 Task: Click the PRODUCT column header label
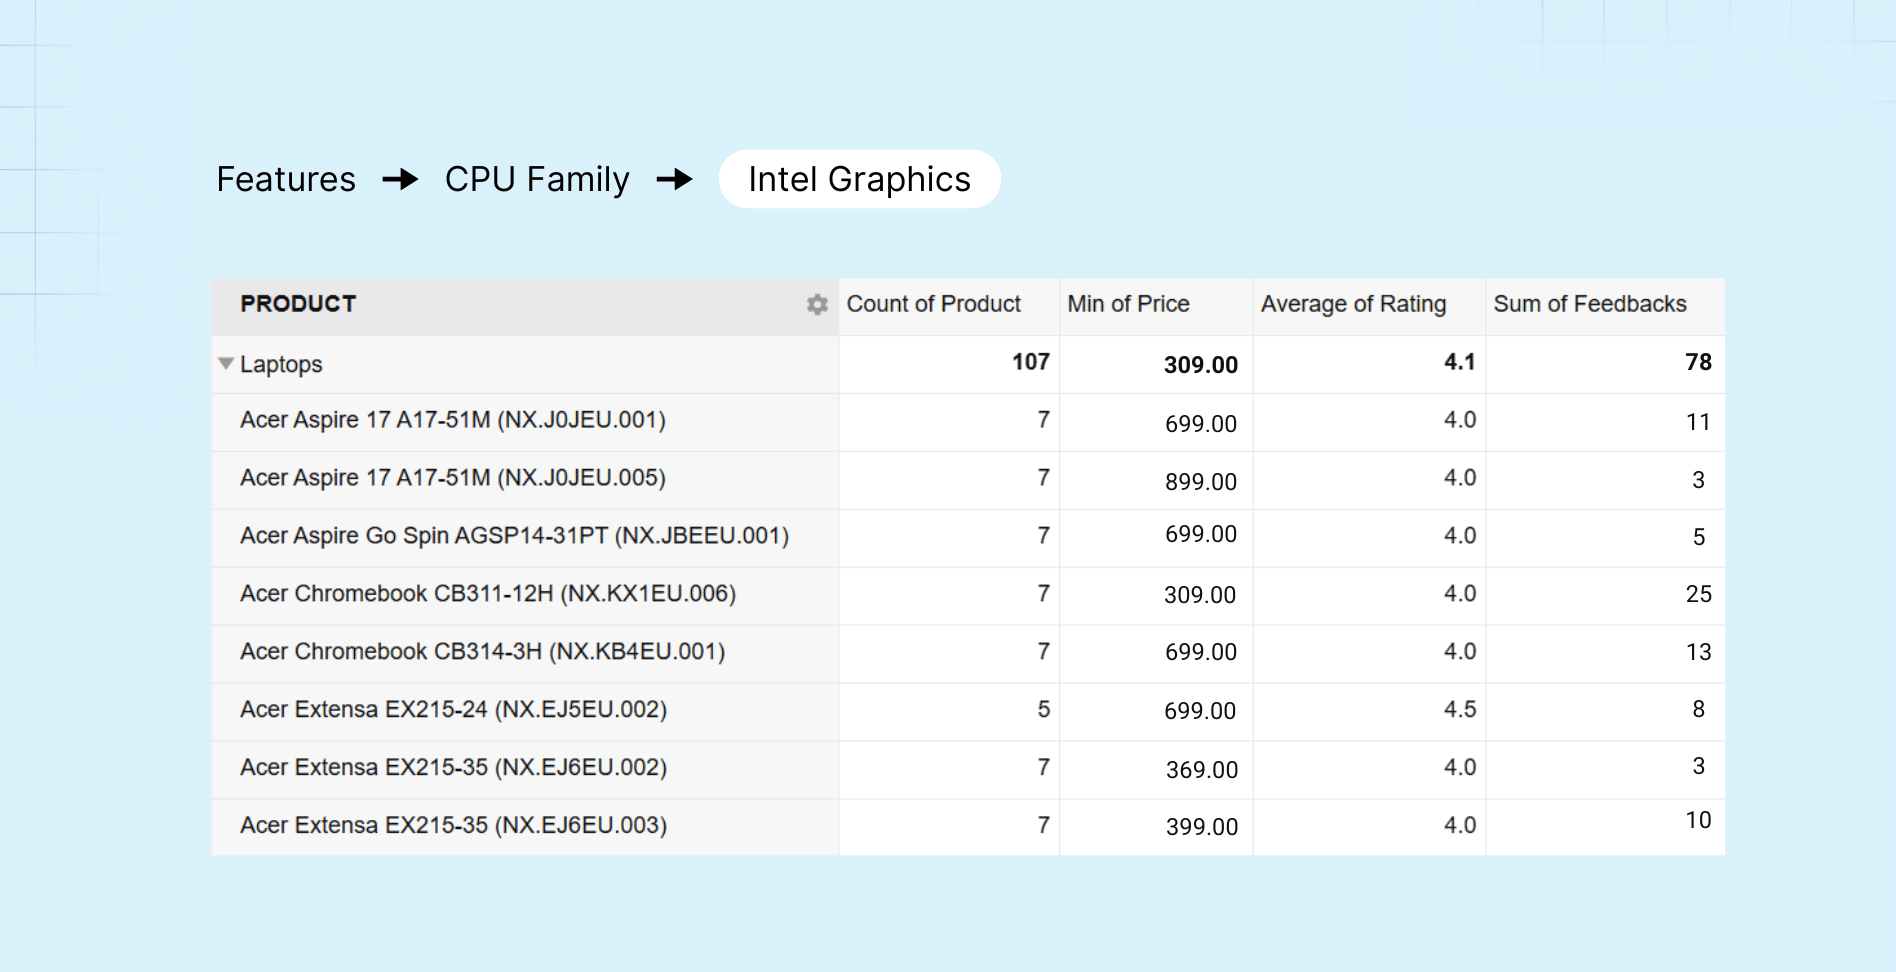tap(298, 304)
